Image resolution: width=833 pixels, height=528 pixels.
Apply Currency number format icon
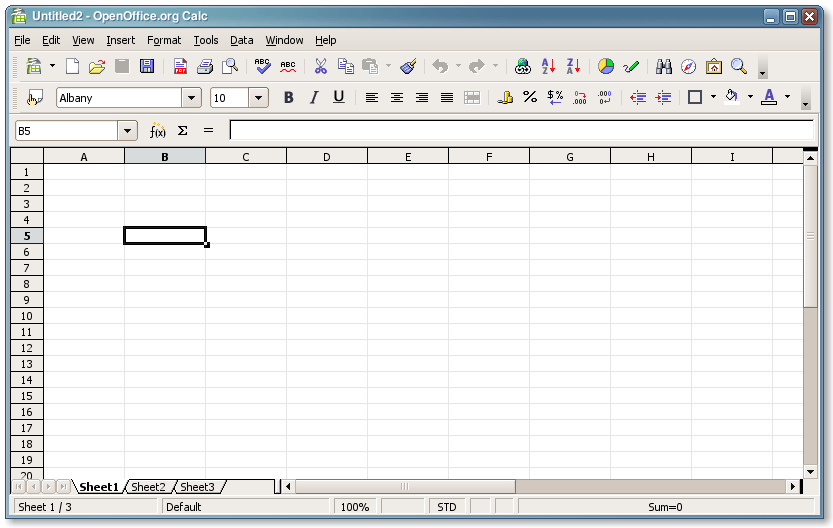coord(505,97)
